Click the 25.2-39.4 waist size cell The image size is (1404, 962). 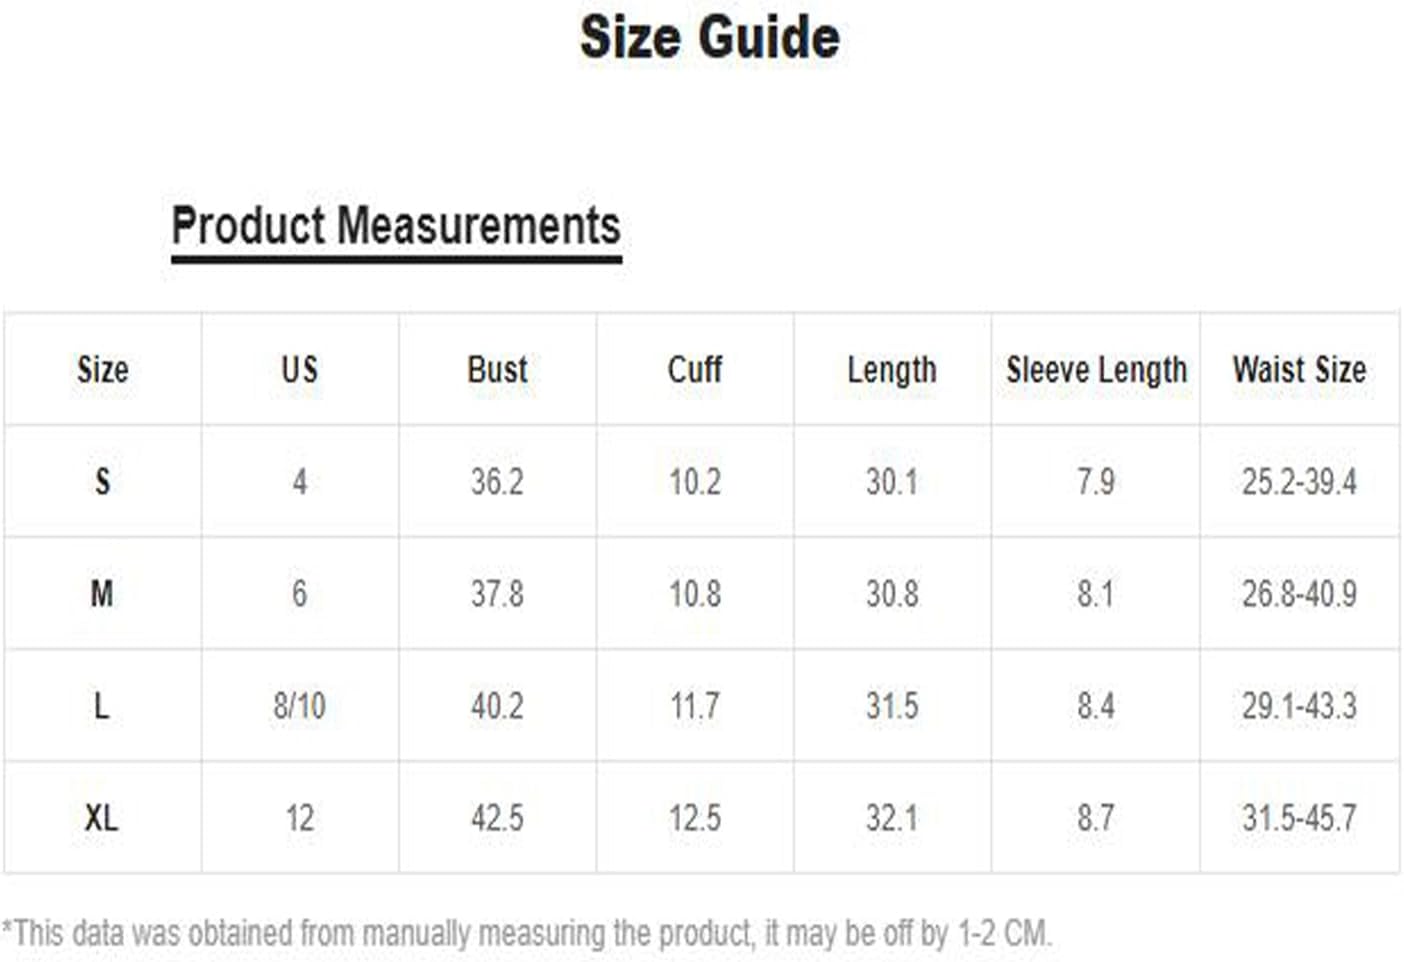(1299, 482)
